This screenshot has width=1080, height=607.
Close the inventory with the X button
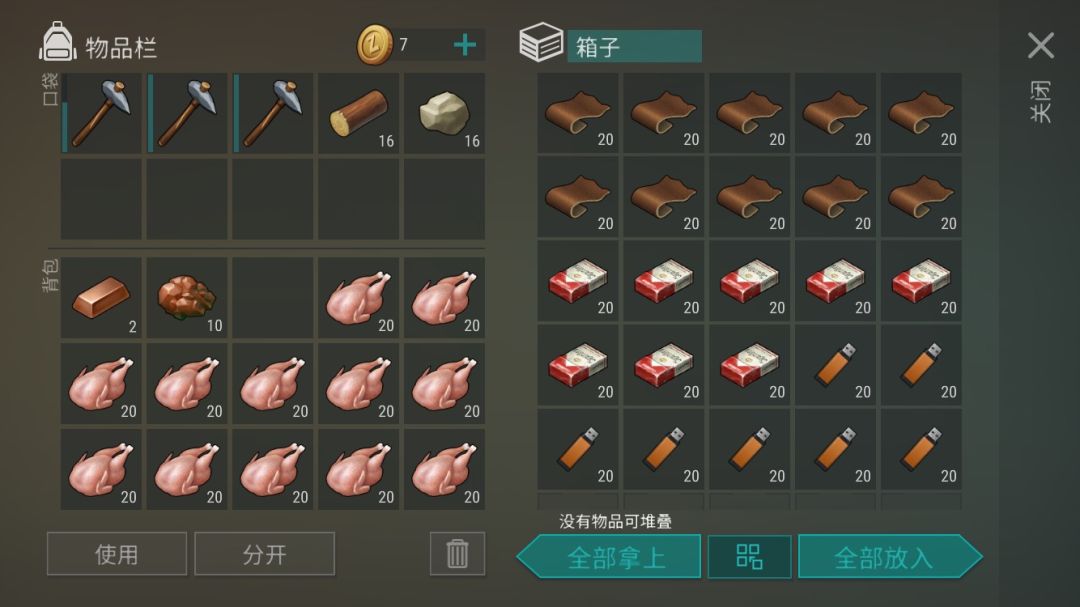[1041, 45]
